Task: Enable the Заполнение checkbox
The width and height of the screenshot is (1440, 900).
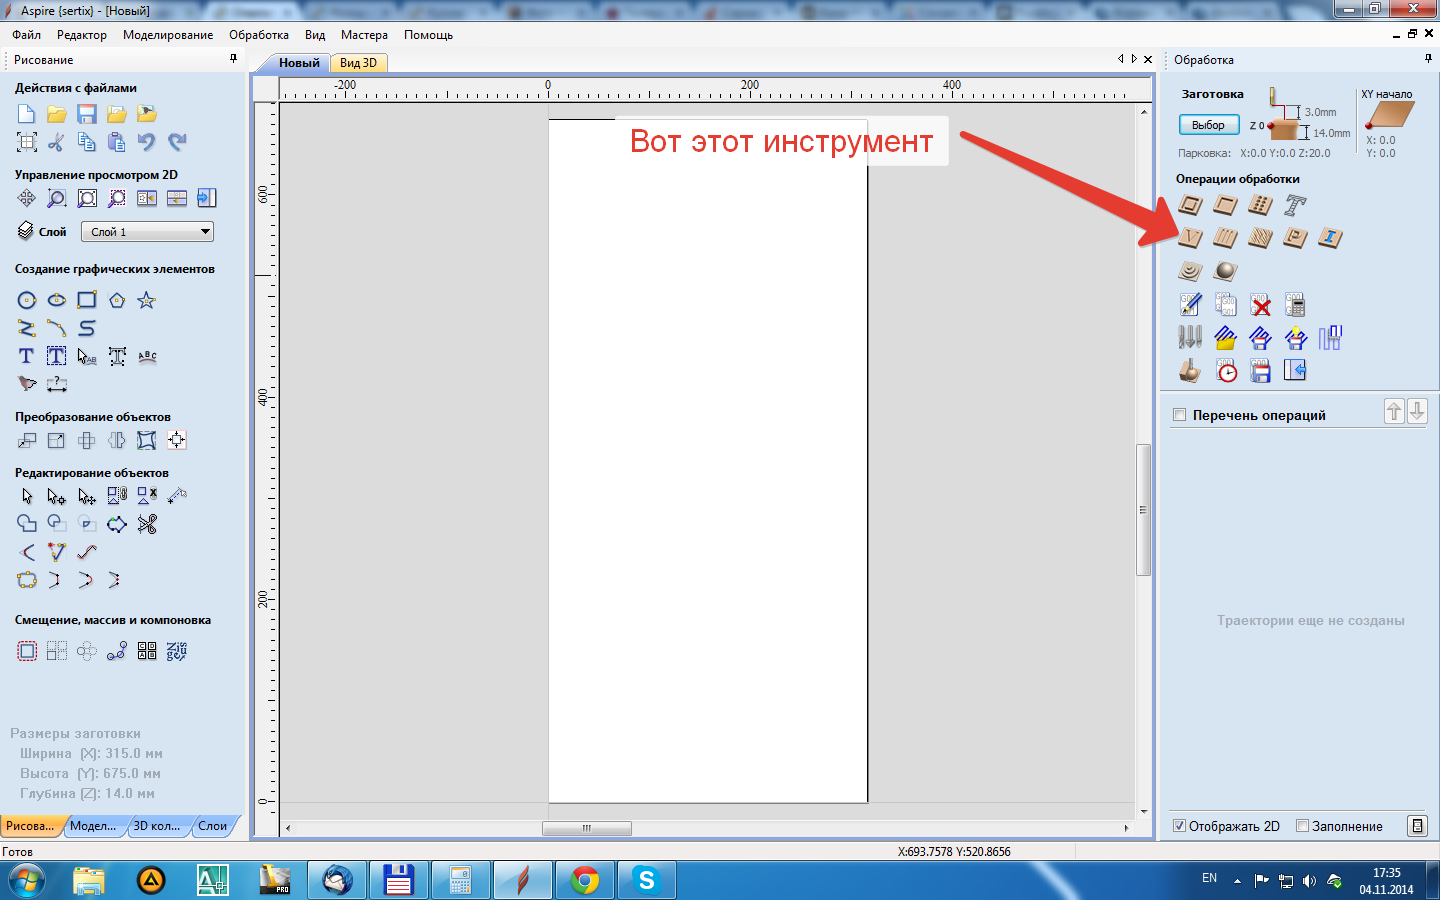Action: (1302, 826)
